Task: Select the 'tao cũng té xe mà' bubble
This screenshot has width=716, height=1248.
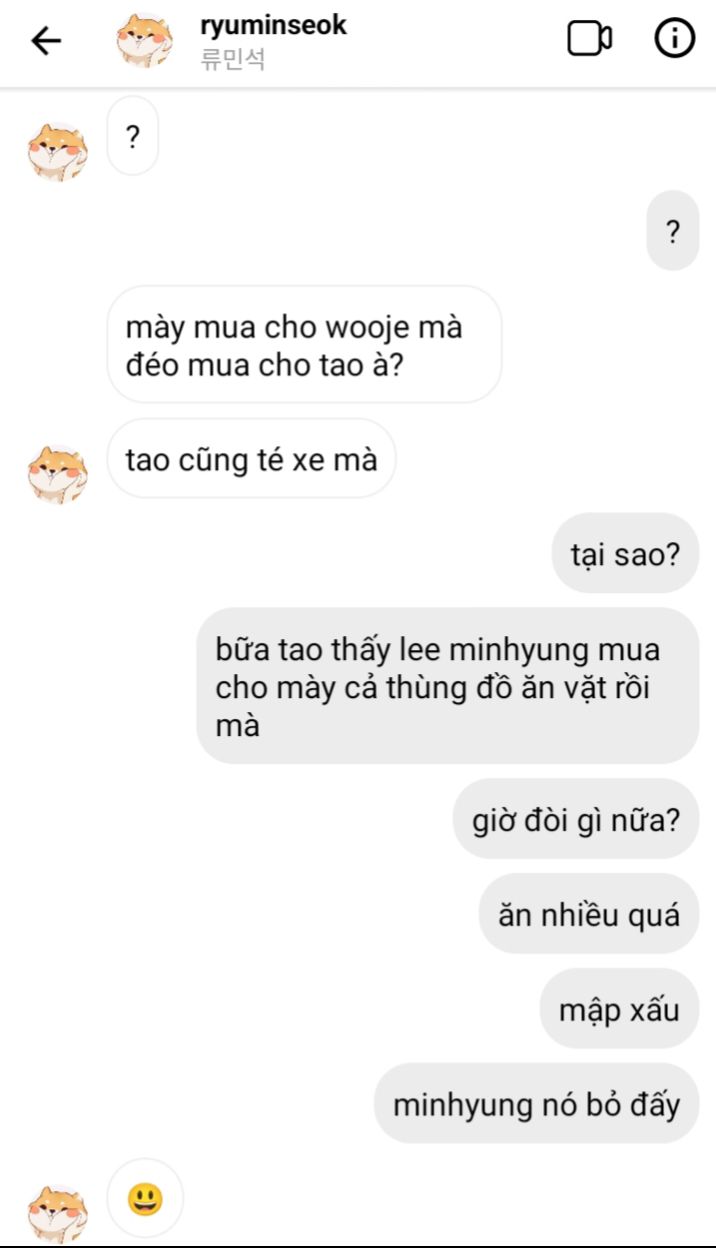Action: (251, 459)
